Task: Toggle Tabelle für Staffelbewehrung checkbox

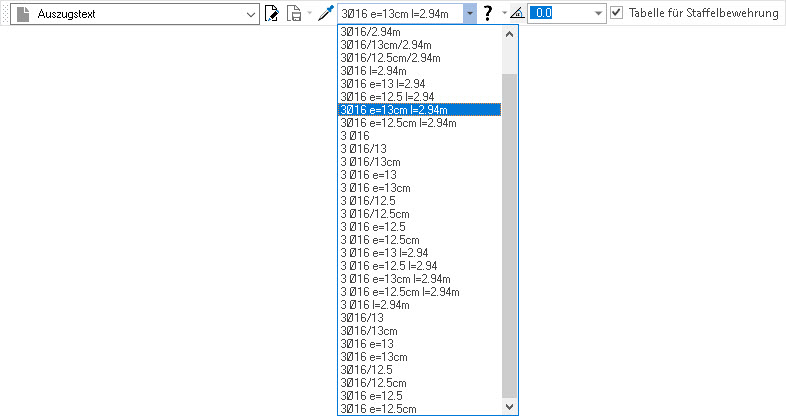Action: [617, 13]
